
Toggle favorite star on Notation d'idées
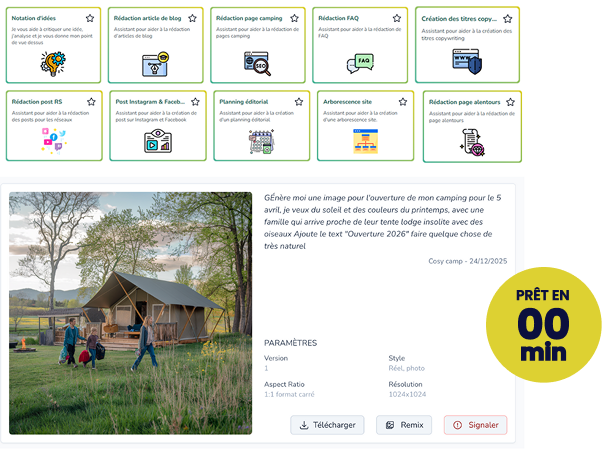(90, 18)
